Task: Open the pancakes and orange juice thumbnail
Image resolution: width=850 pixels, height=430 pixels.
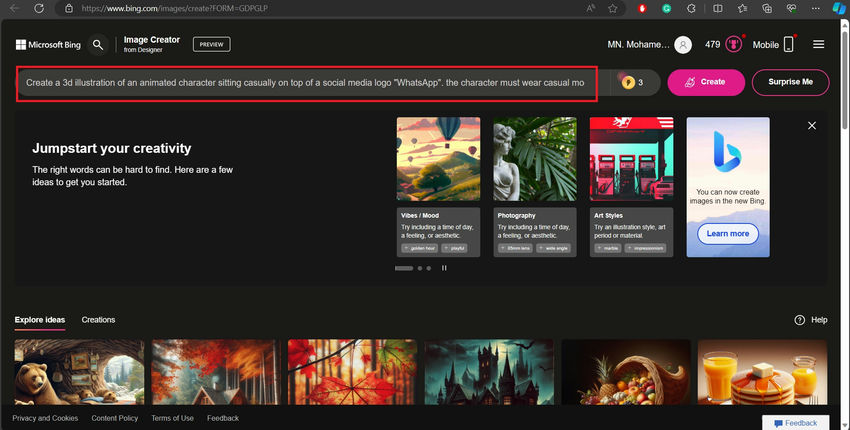Action: tap(762, 372)
